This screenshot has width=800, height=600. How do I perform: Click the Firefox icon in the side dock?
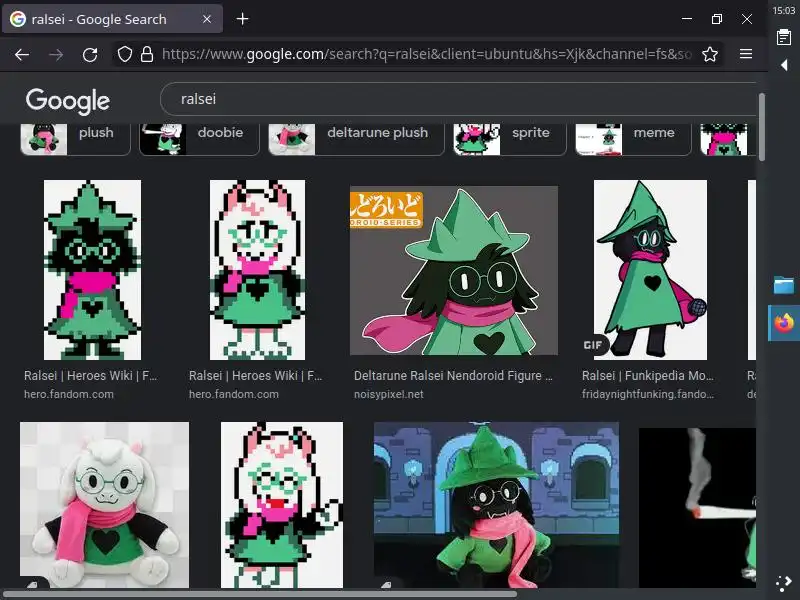[784, 323]
